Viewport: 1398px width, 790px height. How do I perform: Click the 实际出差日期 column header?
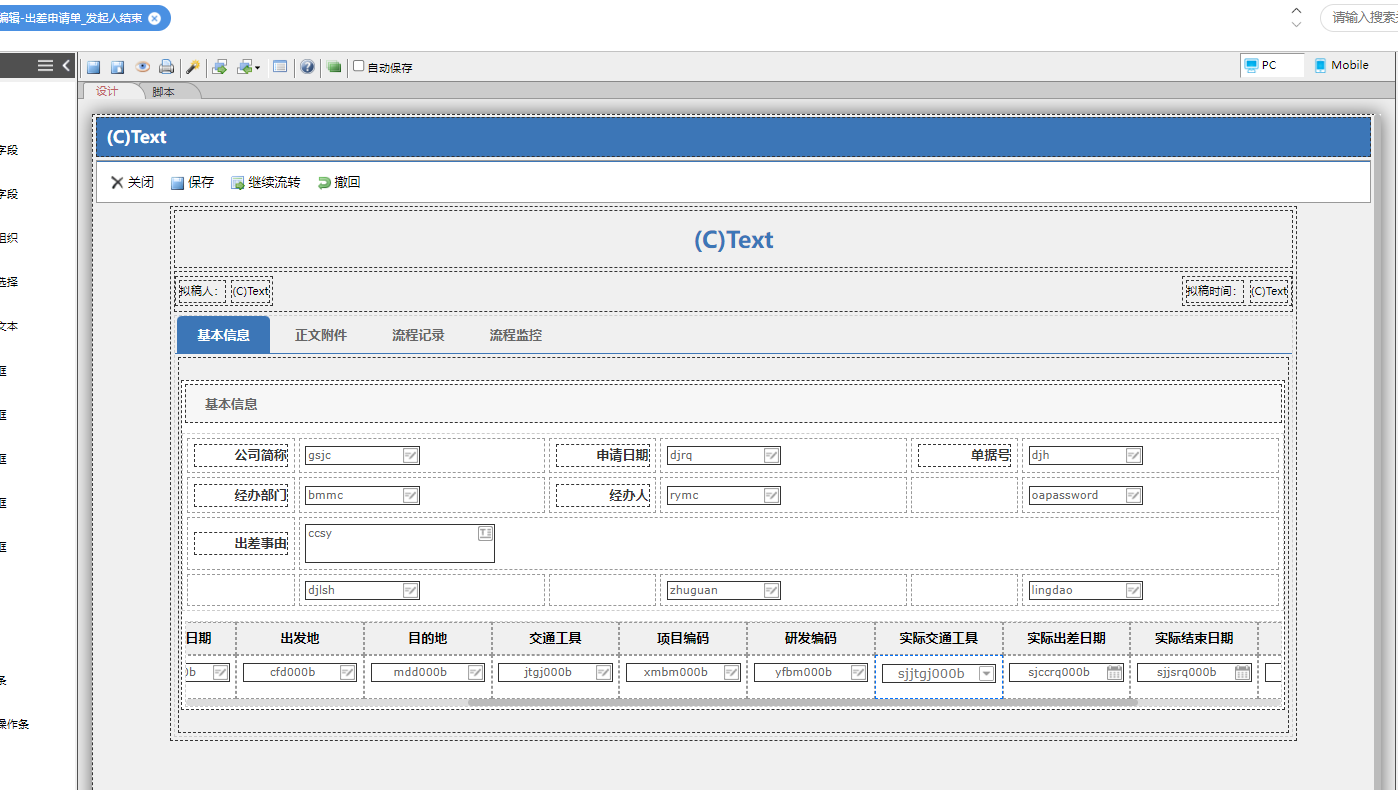pos(1066,638)
